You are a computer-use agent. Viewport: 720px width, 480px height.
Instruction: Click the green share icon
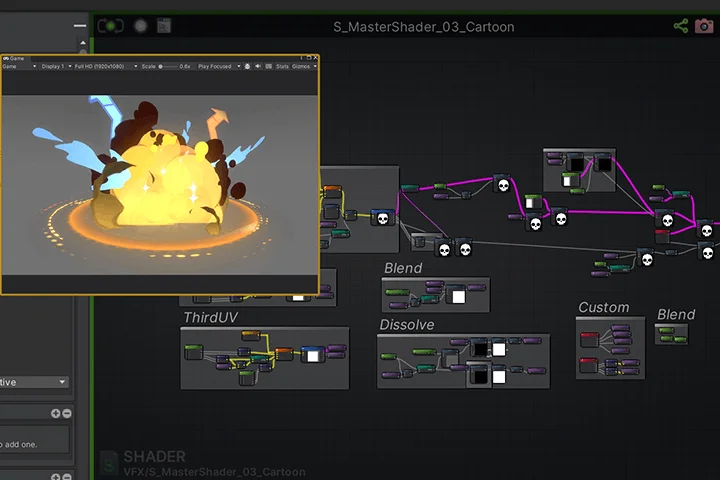click(x=681, y=26)
